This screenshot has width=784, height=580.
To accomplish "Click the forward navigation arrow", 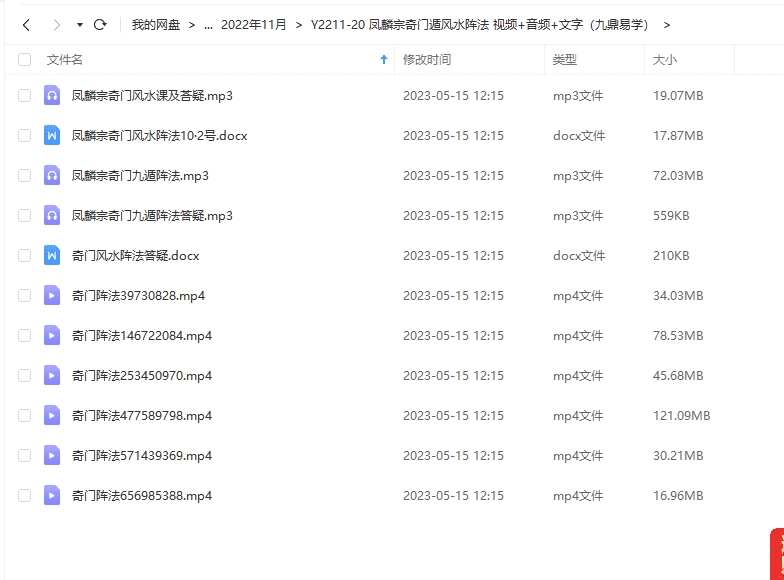I will click(56, 24).
